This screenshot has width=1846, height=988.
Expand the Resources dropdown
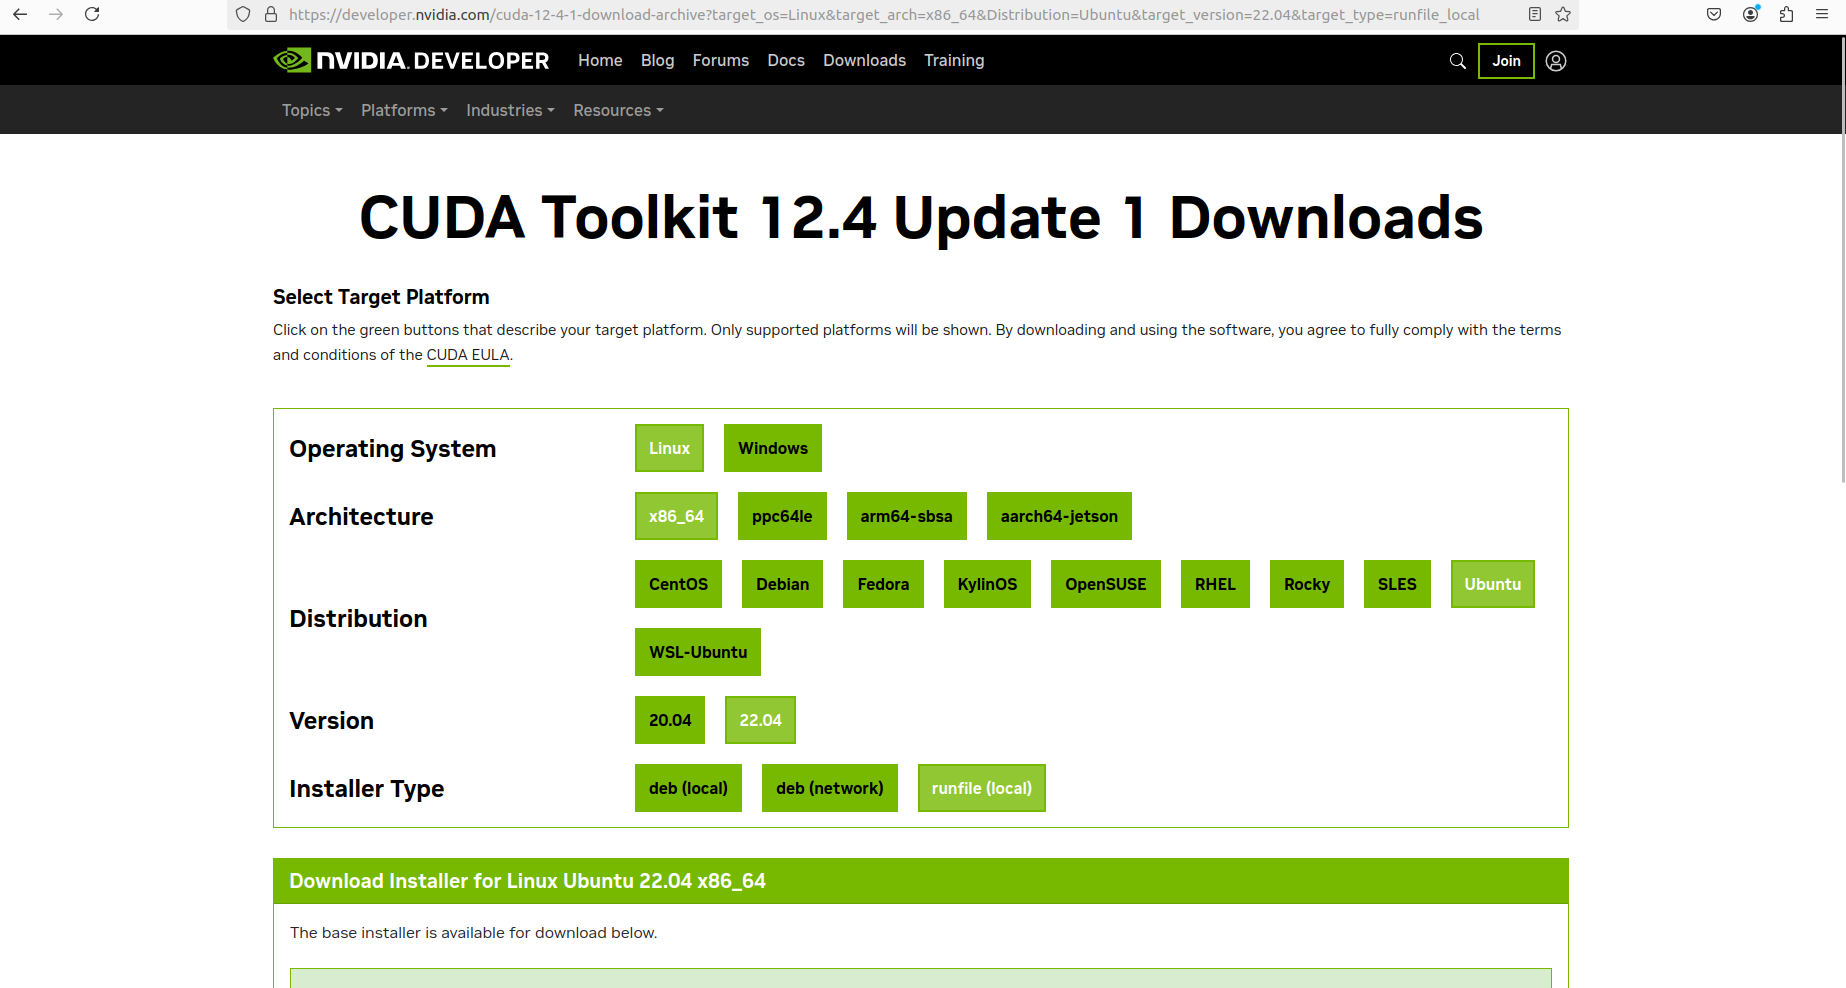point(618,110)
